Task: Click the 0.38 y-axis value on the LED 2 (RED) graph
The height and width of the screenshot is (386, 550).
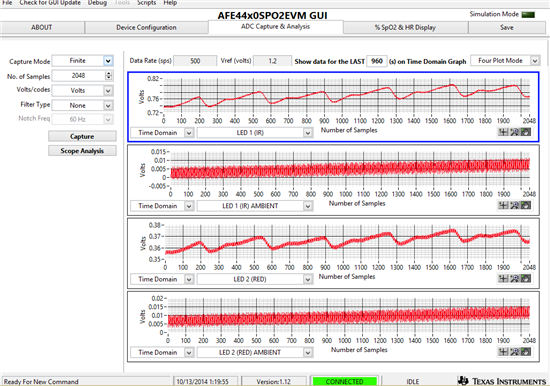Action: click(155, 225)
